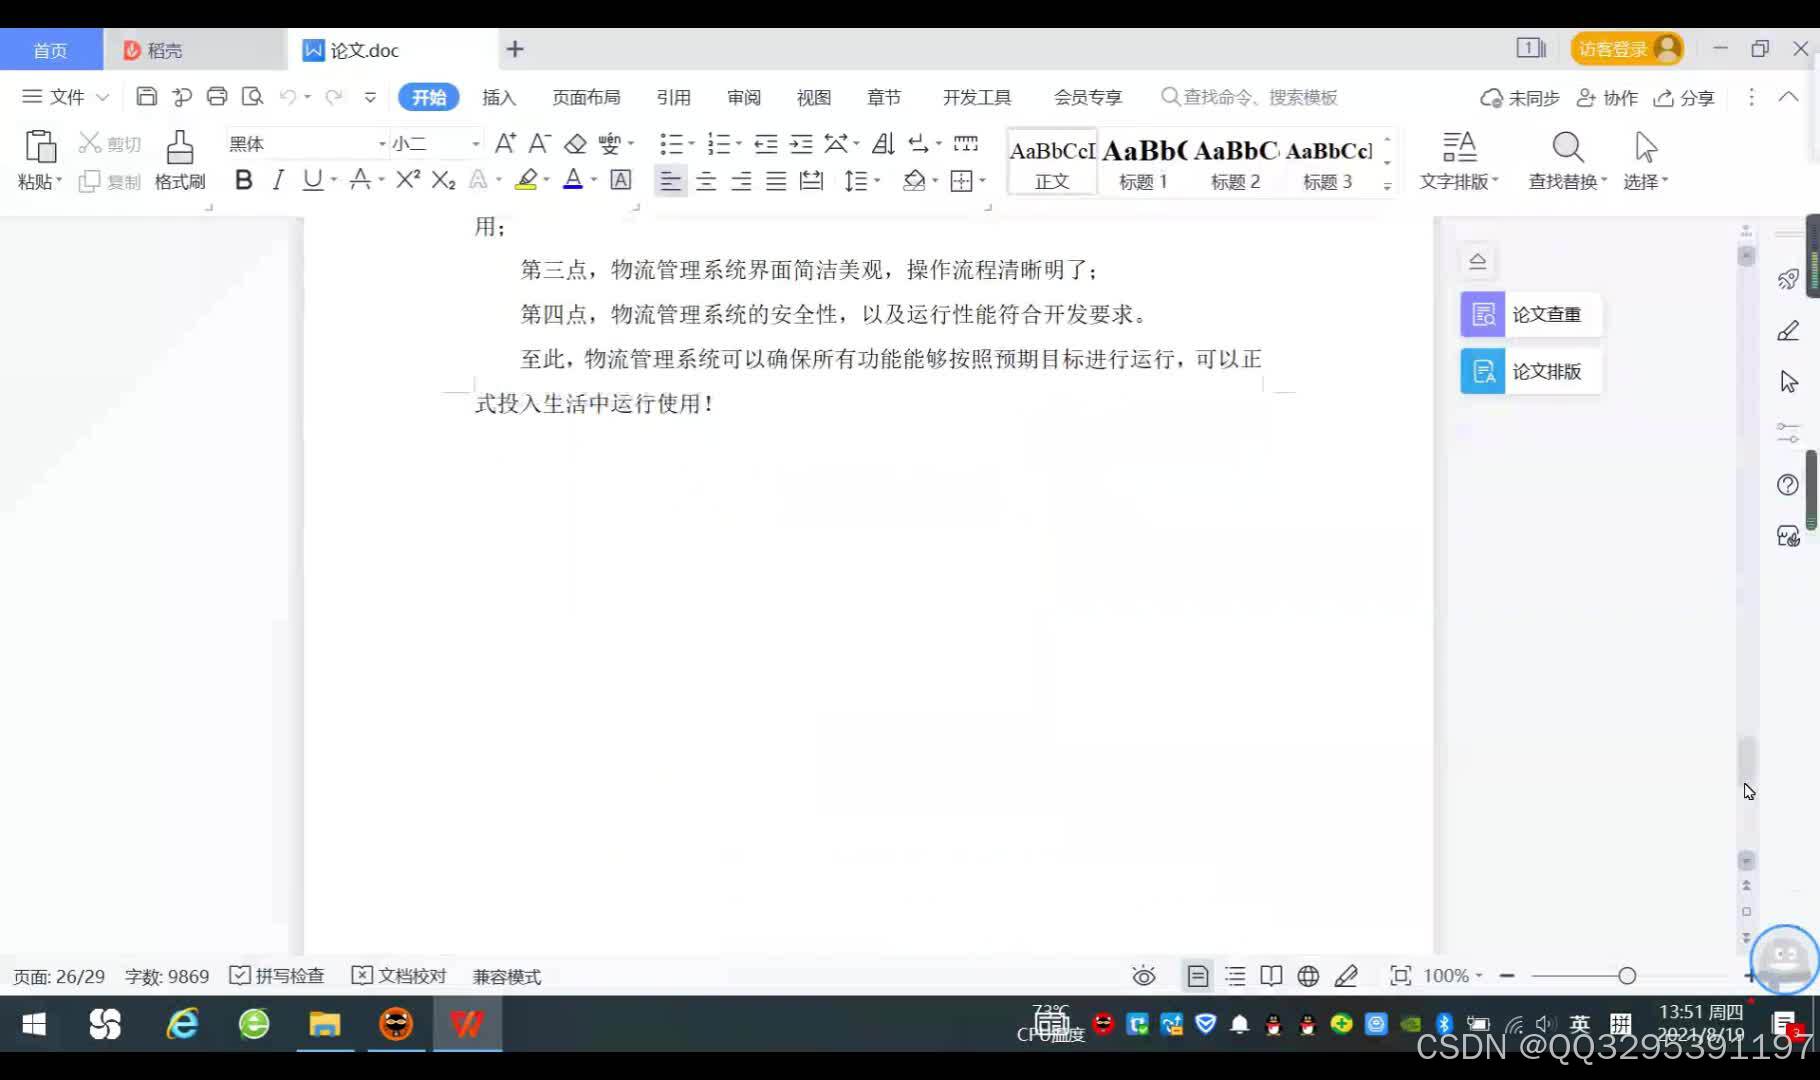1820x1080 pixels.
Task: Open Windows Start menu
Action: pos(34,1024)
